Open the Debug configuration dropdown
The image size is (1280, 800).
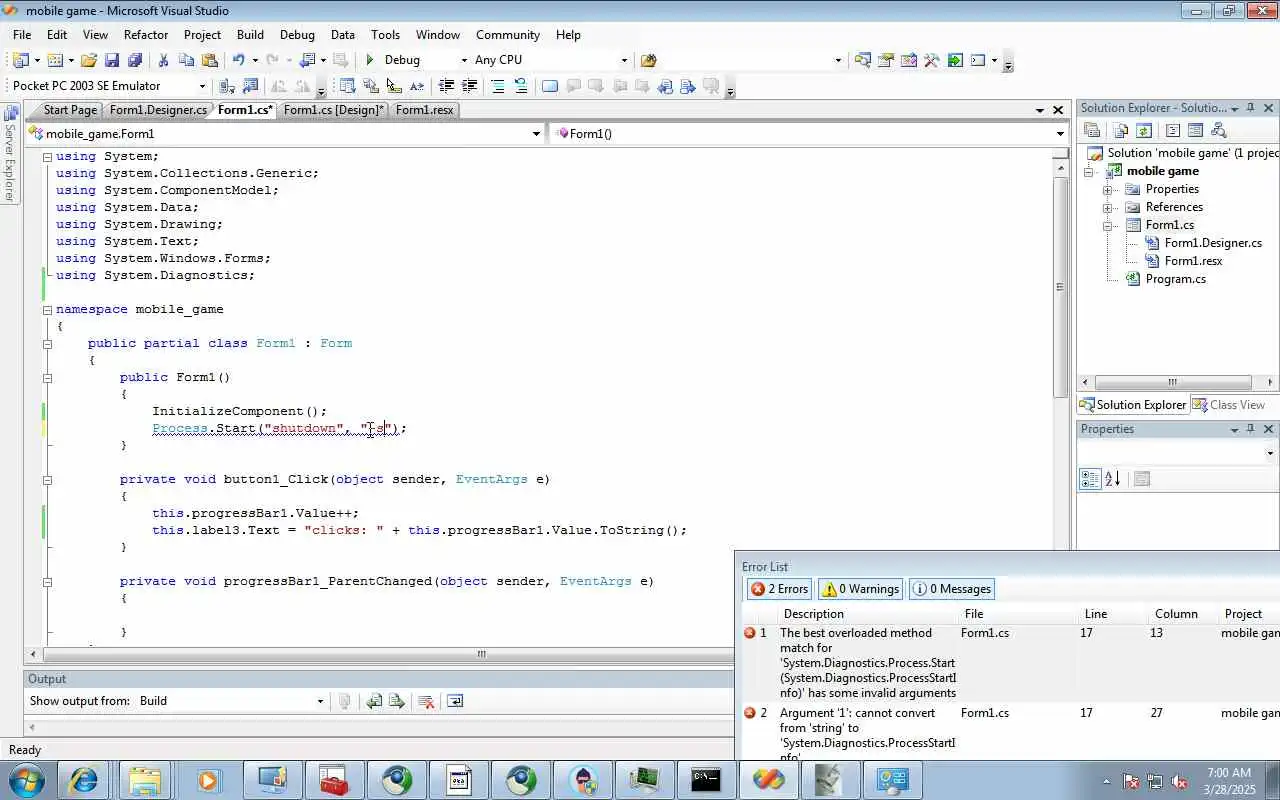[462, 60]
